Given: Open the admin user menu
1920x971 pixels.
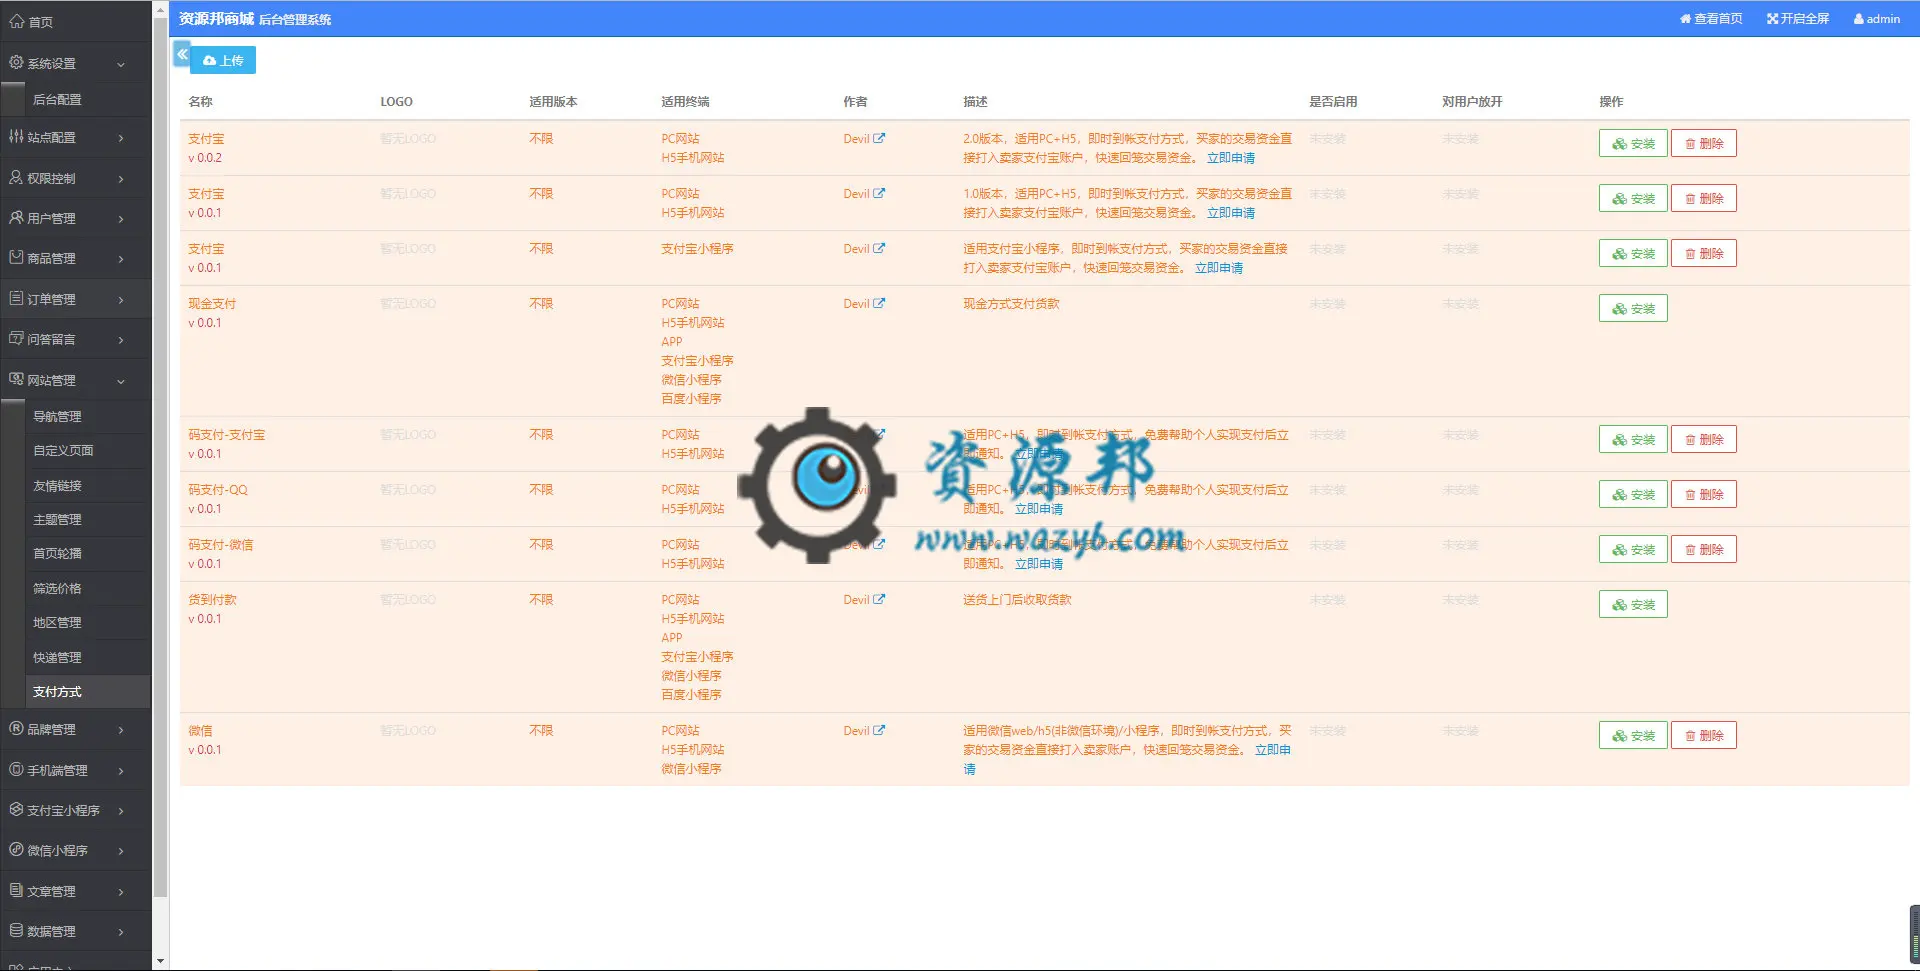Looking at the screenshot, I should (1877, 19).
